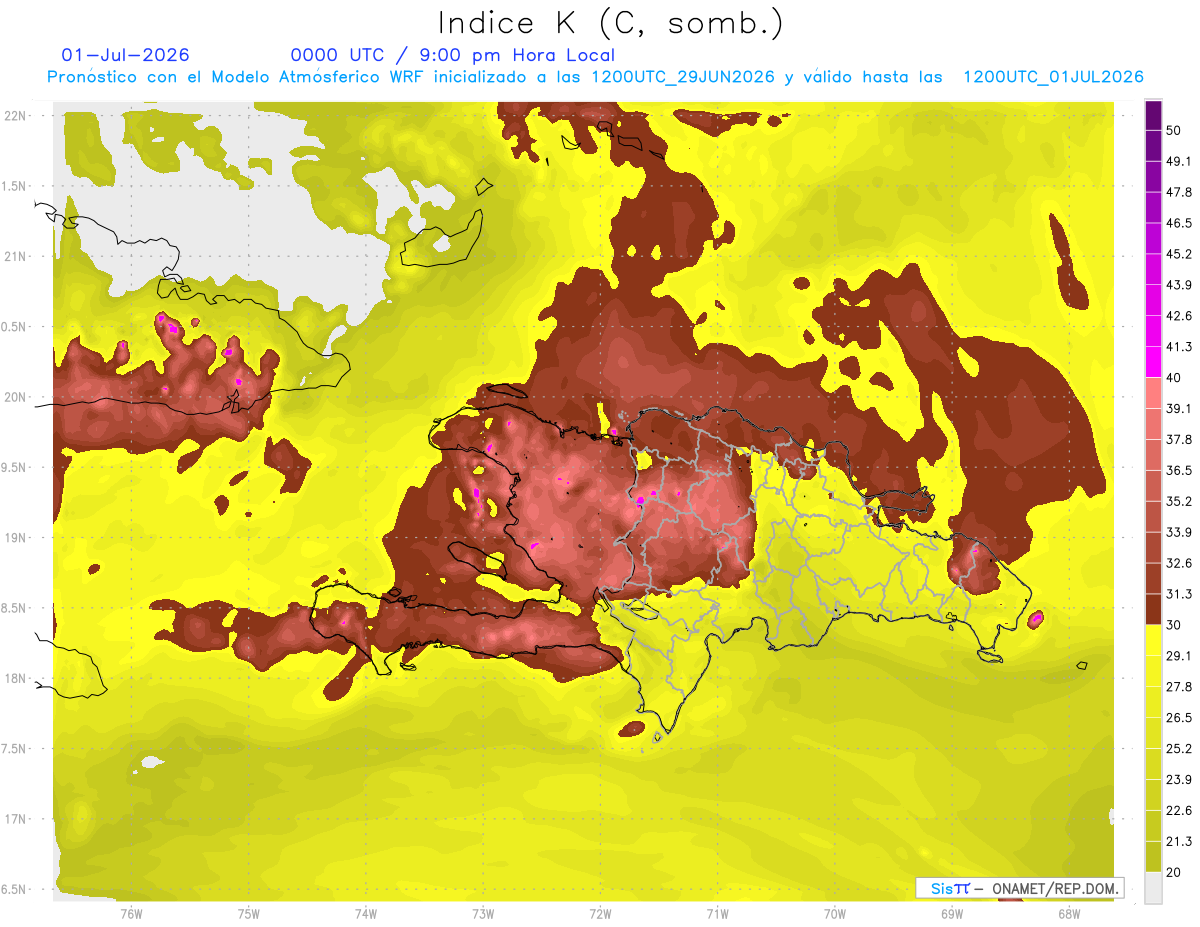This screenshot has height=927, width=1200.
Task: Click the dark purple swatch above value 50
Action: coord(1153,115)
